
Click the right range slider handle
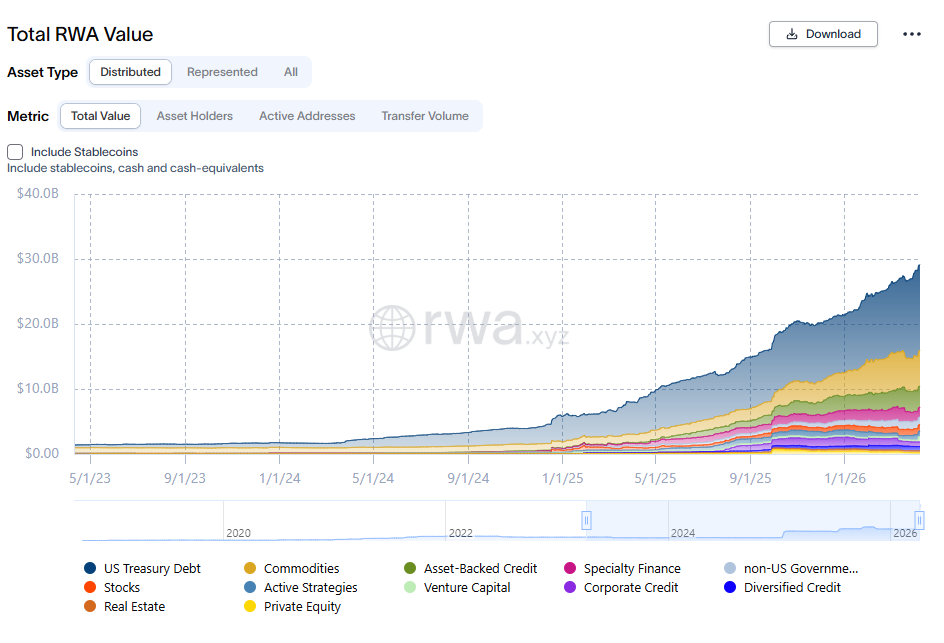tap(920, 520)
